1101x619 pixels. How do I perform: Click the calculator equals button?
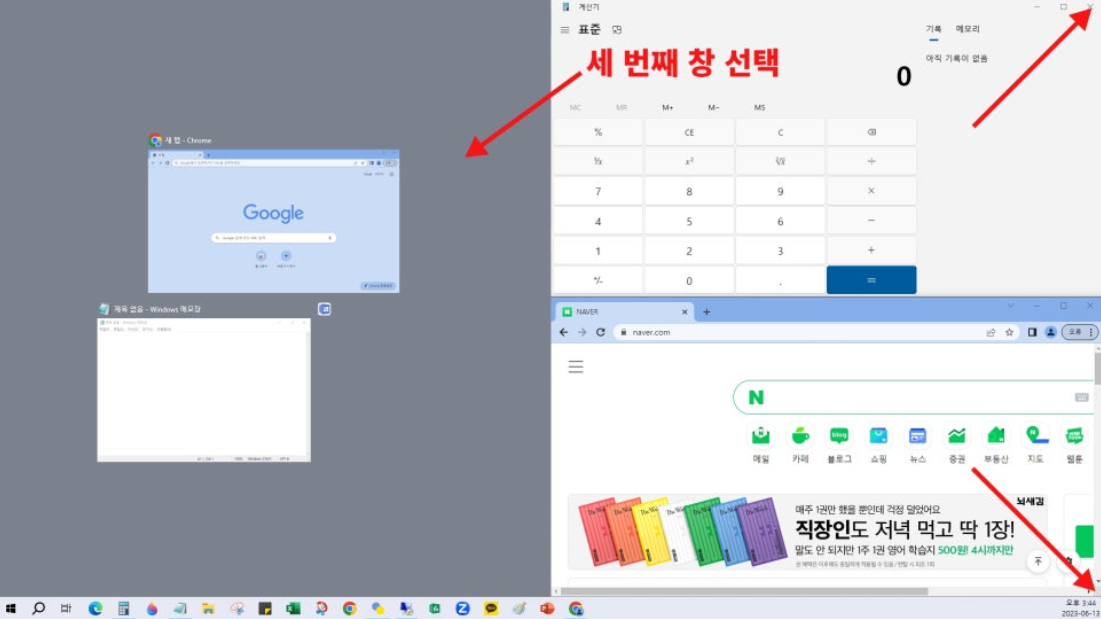pos(871,280)
